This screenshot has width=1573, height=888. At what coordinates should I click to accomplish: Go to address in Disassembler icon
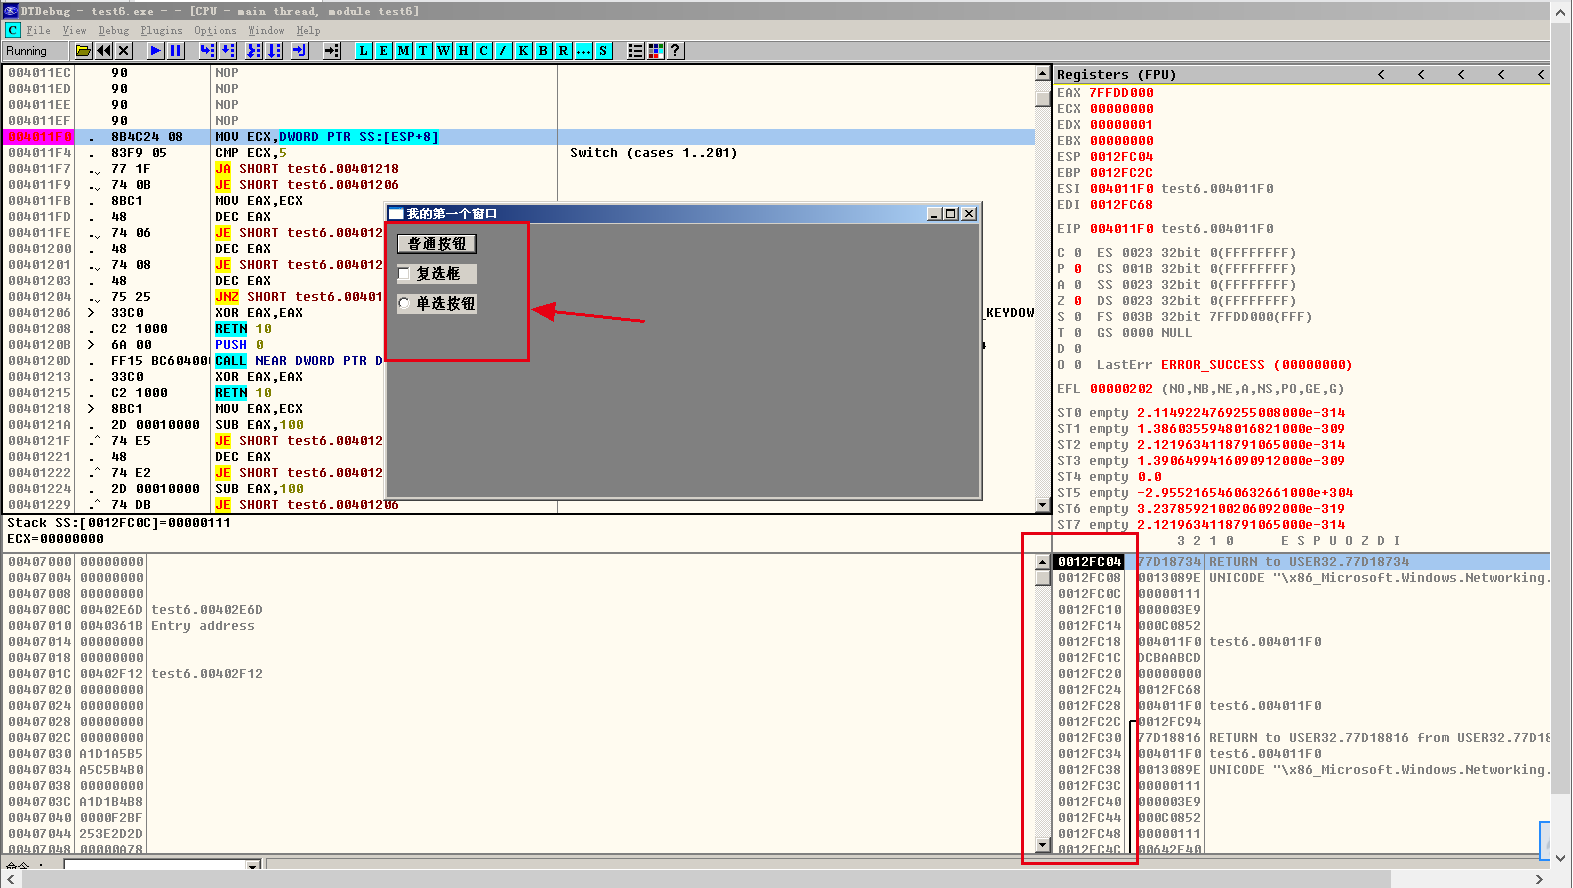tap(332, 51)
